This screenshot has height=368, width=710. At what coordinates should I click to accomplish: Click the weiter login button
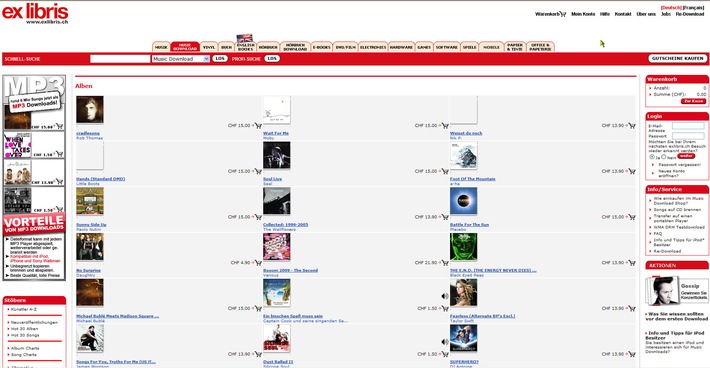point(686,156)
